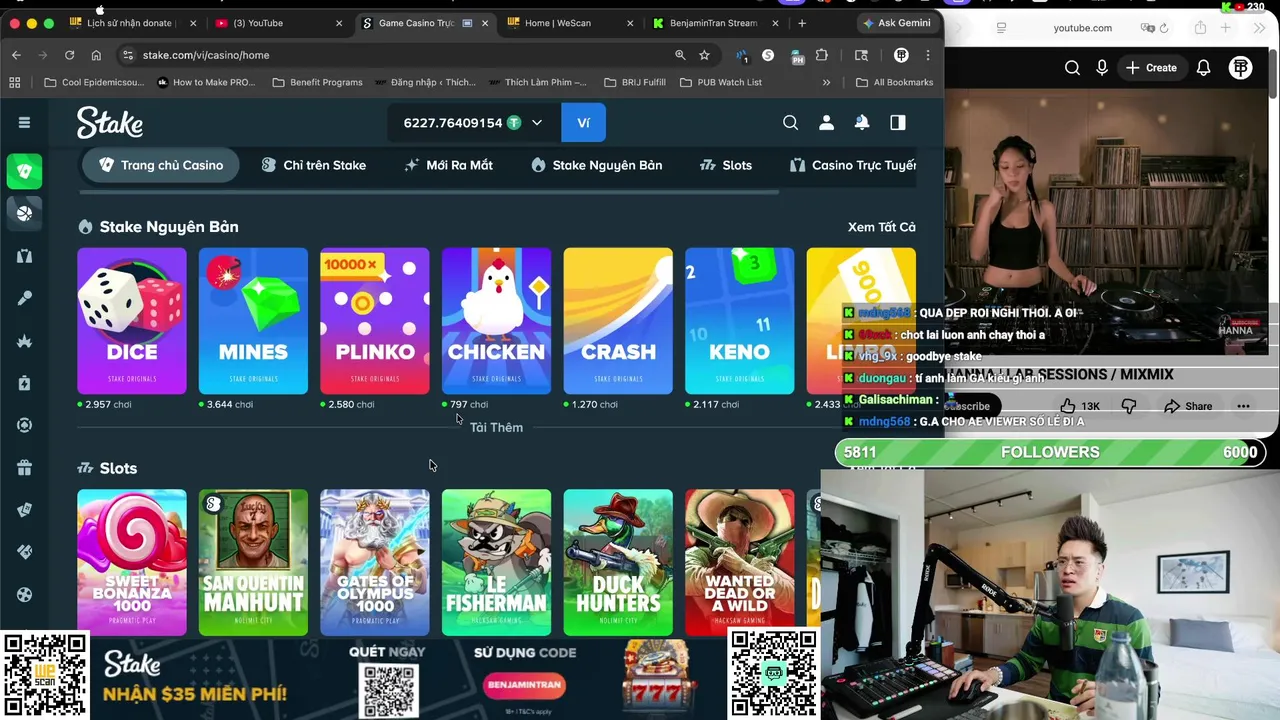Open Plinko game thumbnail
Viewport: 1280px width, 720px height.
point(375,321)
